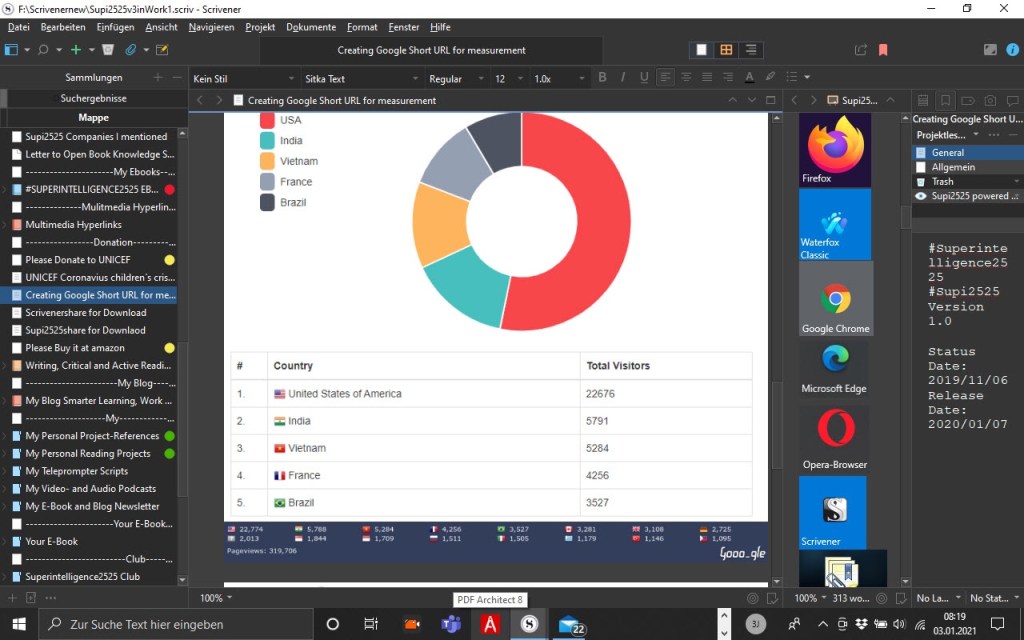Click the Bold formatting icon
Screen dimensions: 1024x640
coord(602,78)
